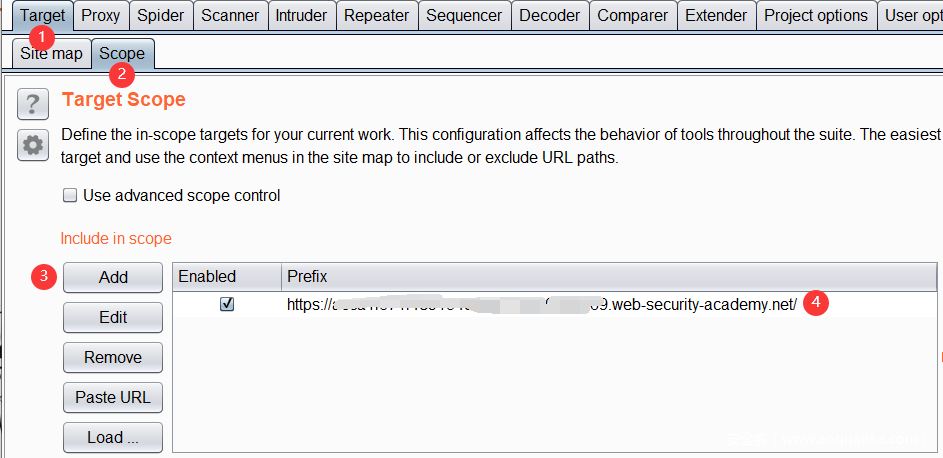Open the Target Scope settings gear

tap(33, 145)
